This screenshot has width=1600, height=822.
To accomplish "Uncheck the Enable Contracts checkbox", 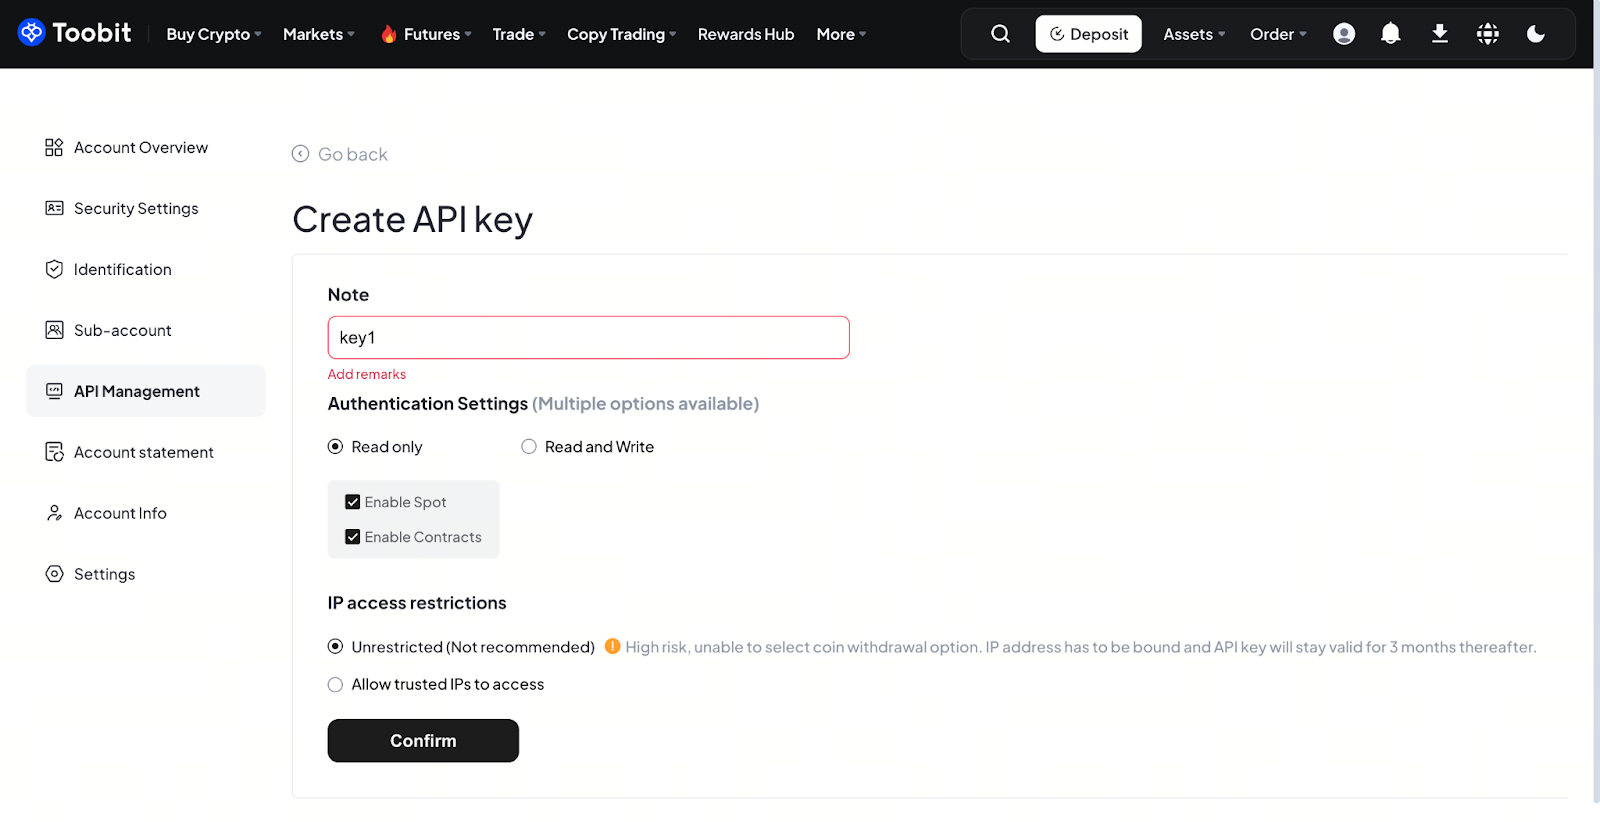I will tap(353, 537).
